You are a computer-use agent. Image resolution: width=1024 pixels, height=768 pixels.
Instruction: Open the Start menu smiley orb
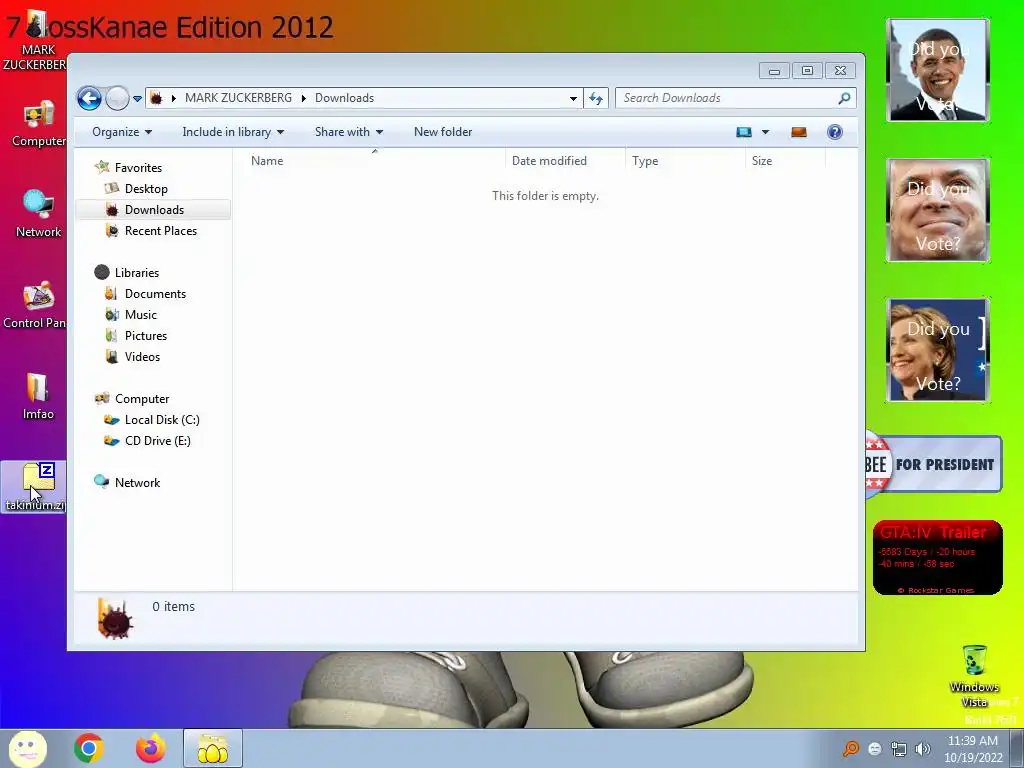click(x=27, y=748)
